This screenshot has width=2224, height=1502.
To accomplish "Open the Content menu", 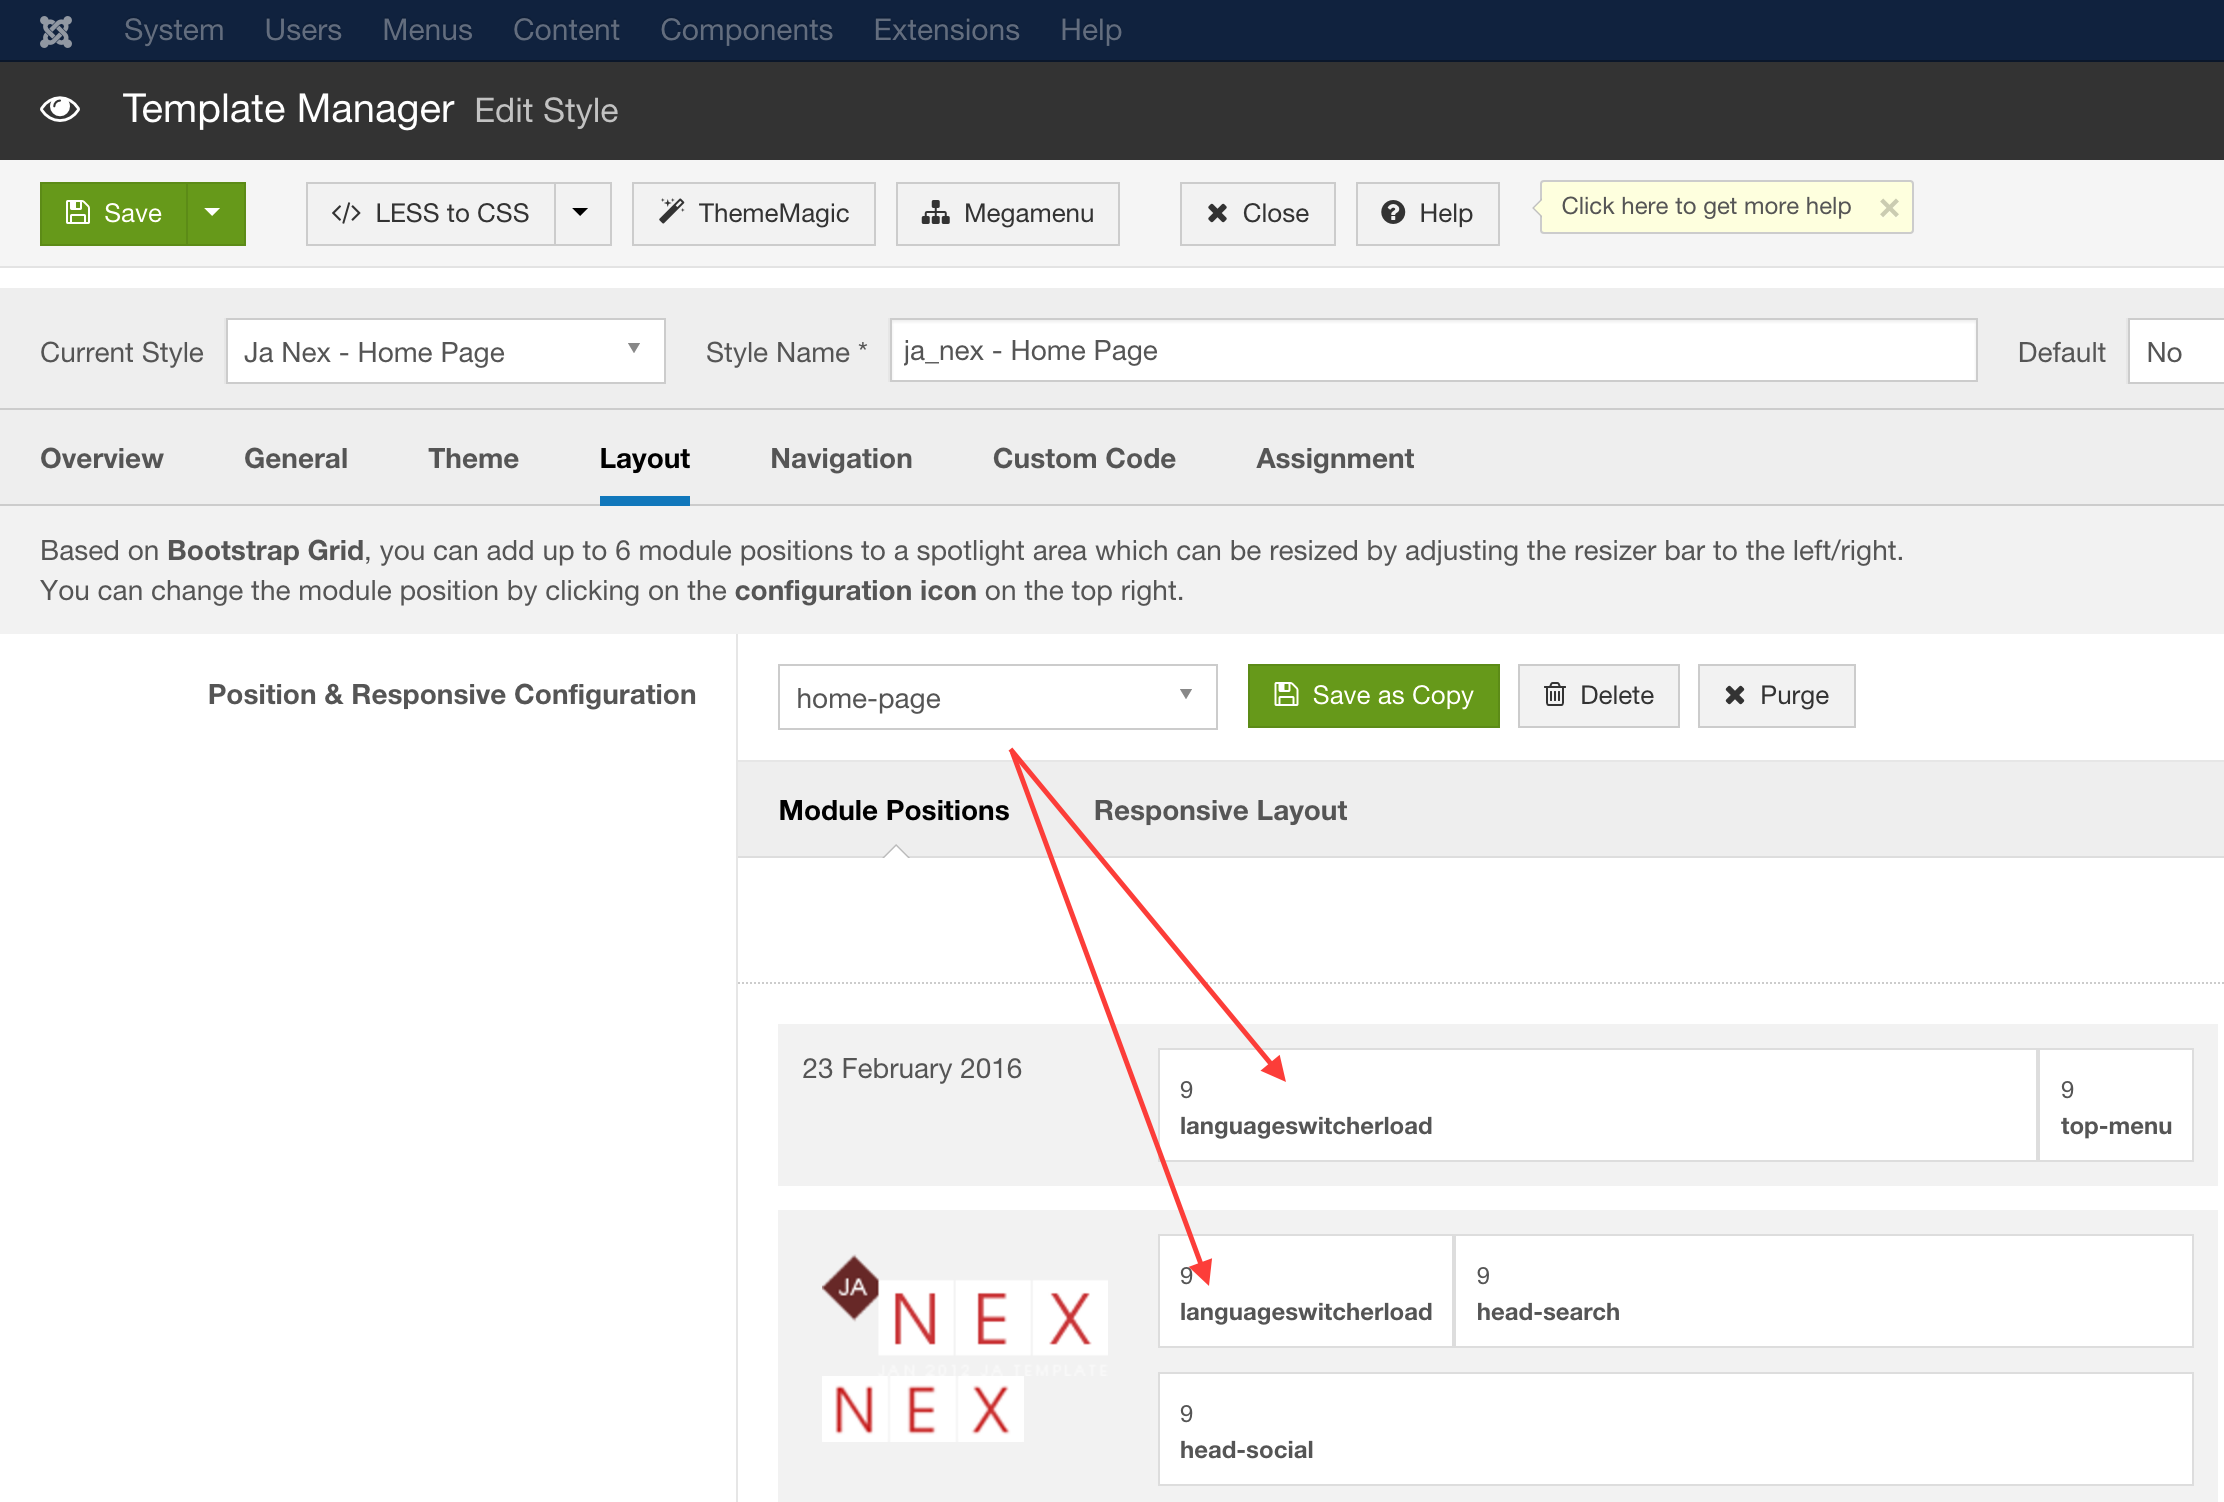I will [566, 30].
